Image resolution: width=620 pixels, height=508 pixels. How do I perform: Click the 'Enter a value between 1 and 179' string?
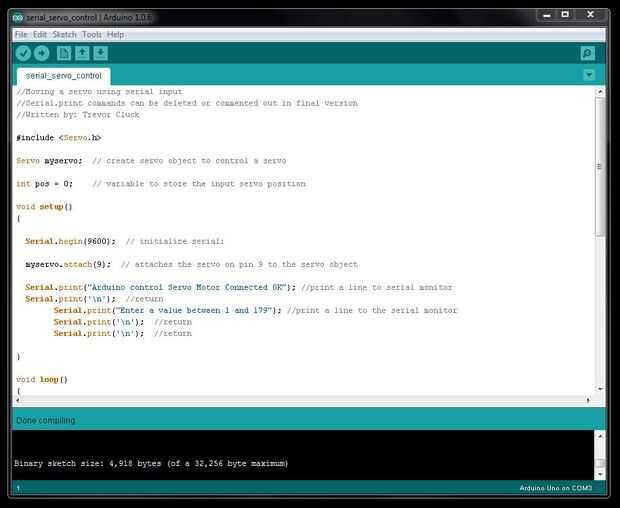coord(195,310)
